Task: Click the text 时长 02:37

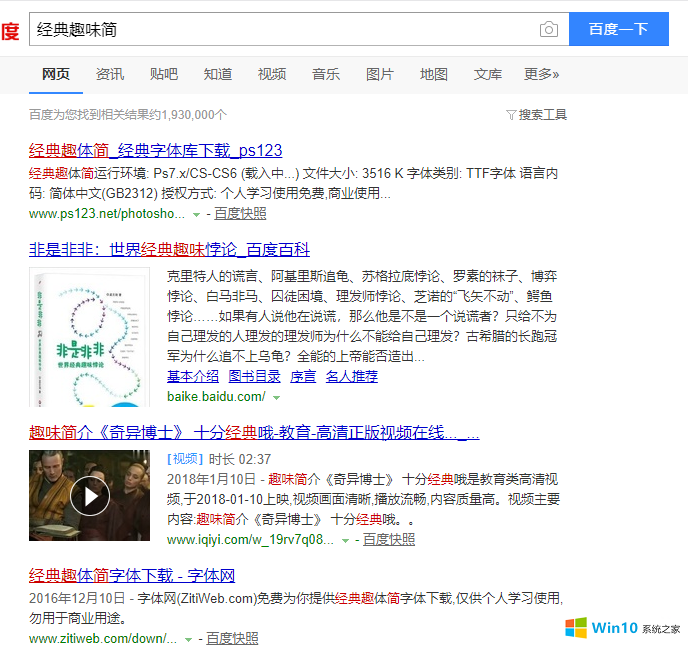Action: pos(240,459)
